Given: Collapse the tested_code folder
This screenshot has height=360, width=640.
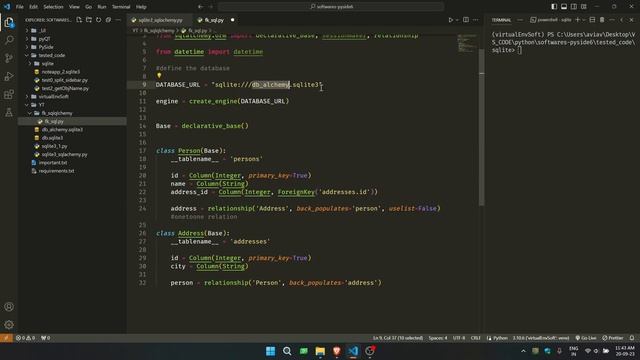Looking at the screenshot, I should point(51,55).
